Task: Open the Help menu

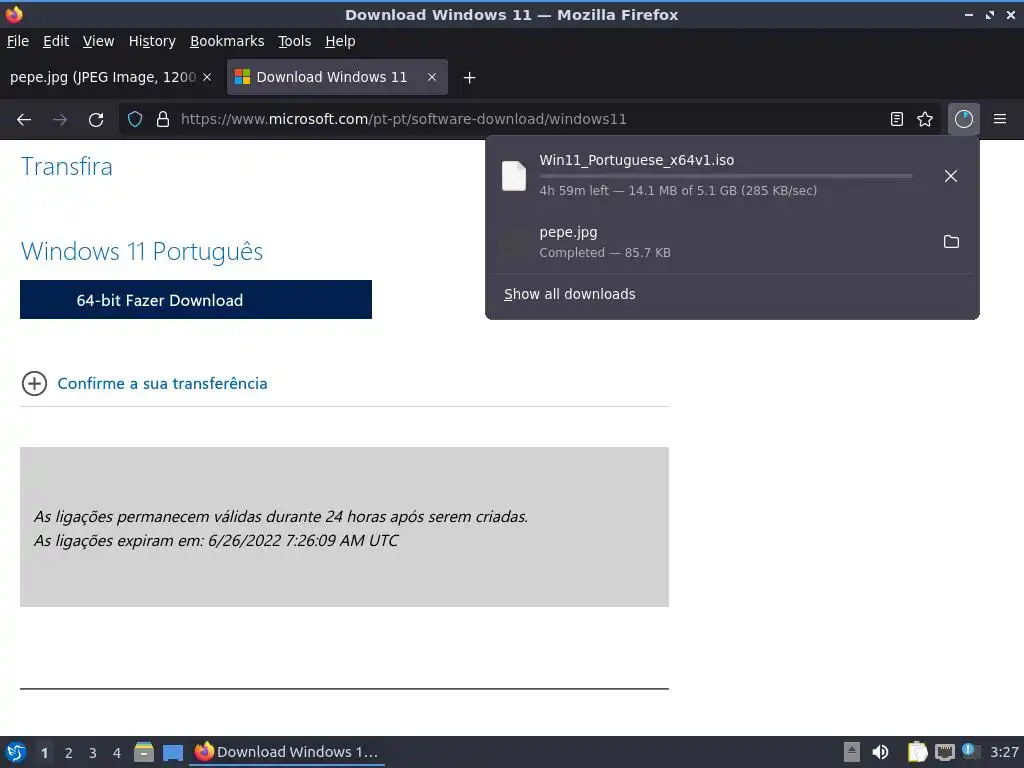Action: coord(340,41)
